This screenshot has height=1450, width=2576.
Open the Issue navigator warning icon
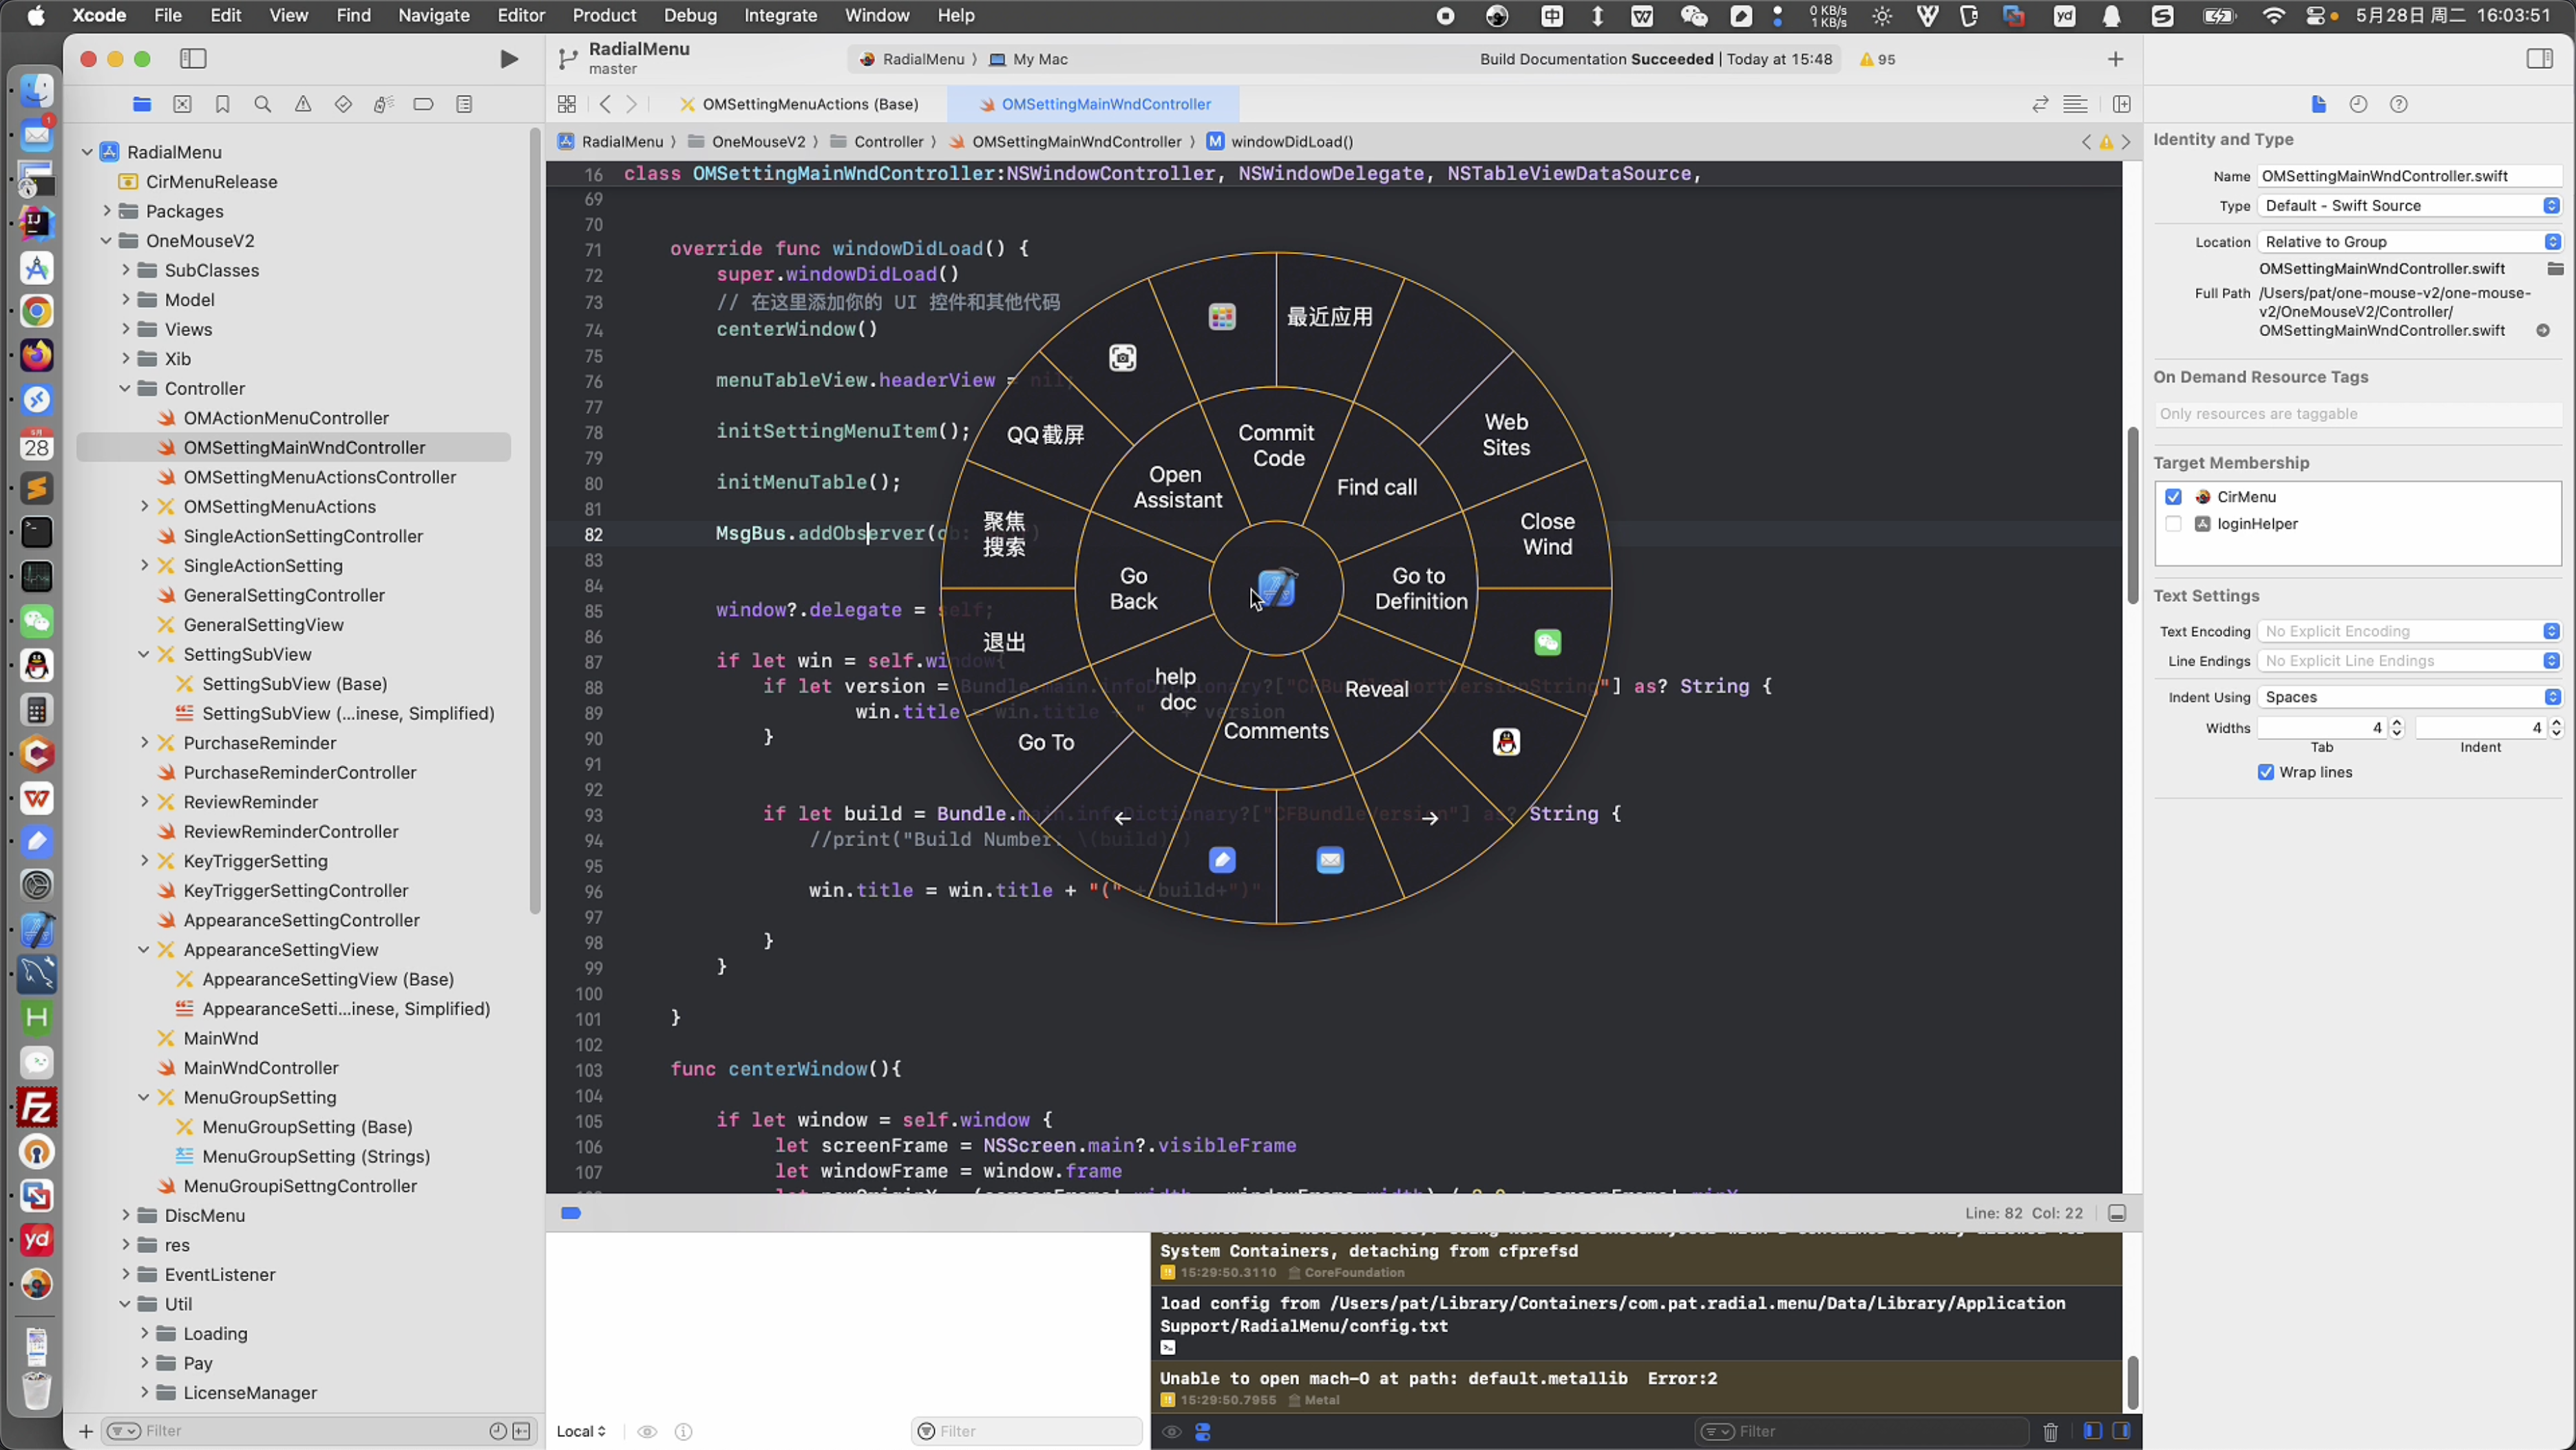(x=303, y=104)
